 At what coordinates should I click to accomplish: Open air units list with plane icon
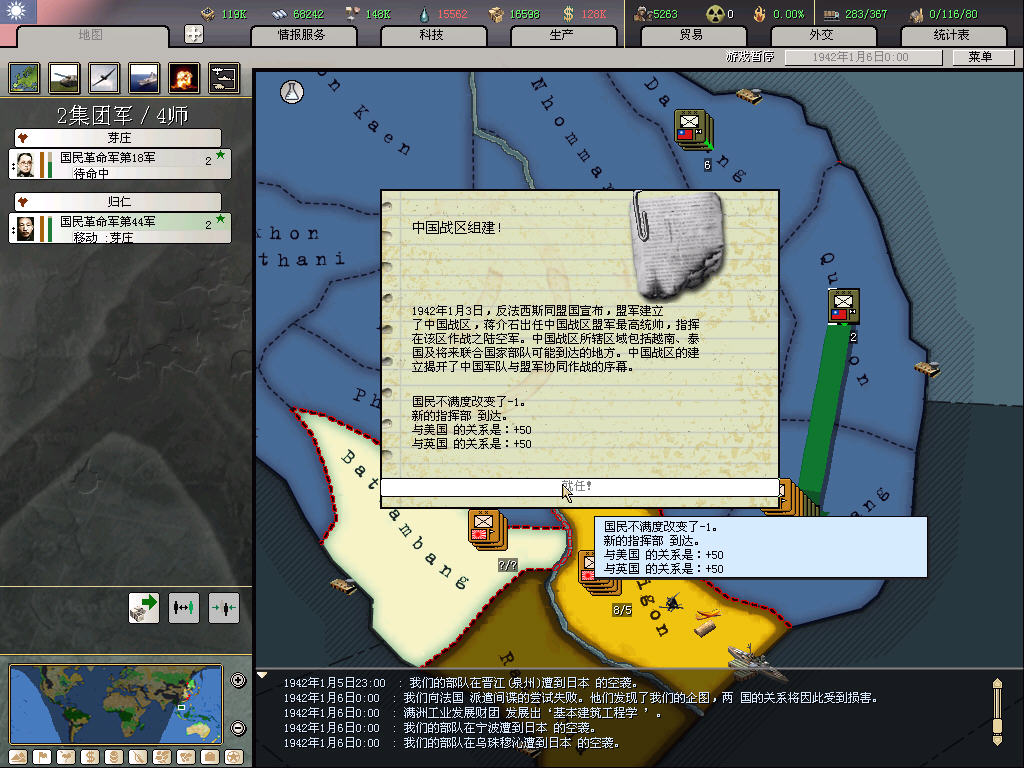click(x=104, y=78)
